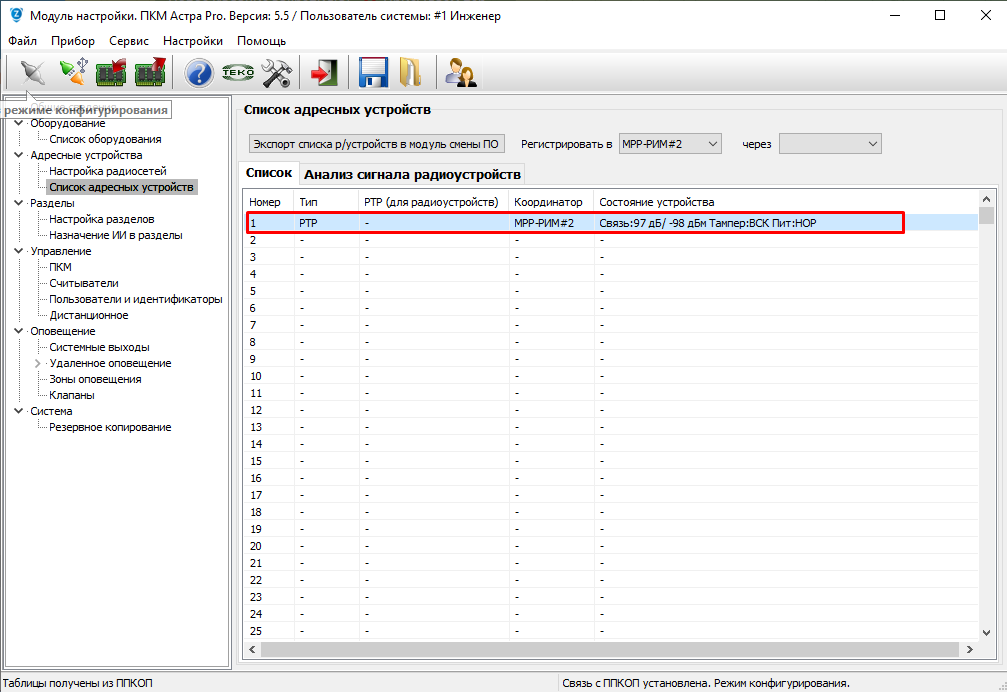The width and height of the screenshot is (1007, 692).
Task: Expand the Удаленное оповещение tree node
Action: tap(38, 363)
